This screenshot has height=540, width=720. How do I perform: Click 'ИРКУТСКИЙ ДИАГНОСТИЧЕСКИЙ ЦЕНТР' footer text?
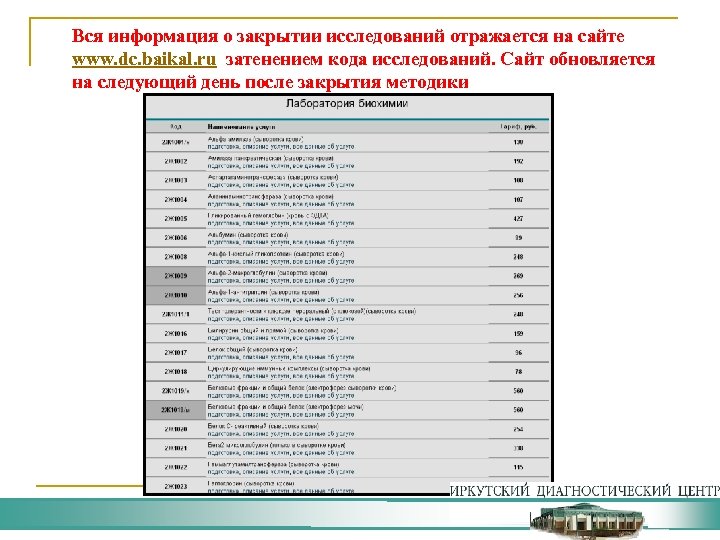point(585,490)
